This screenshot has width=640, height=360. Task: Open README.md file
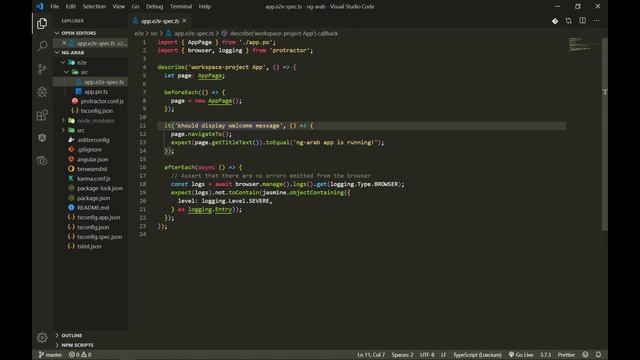[x=93, y=208]
